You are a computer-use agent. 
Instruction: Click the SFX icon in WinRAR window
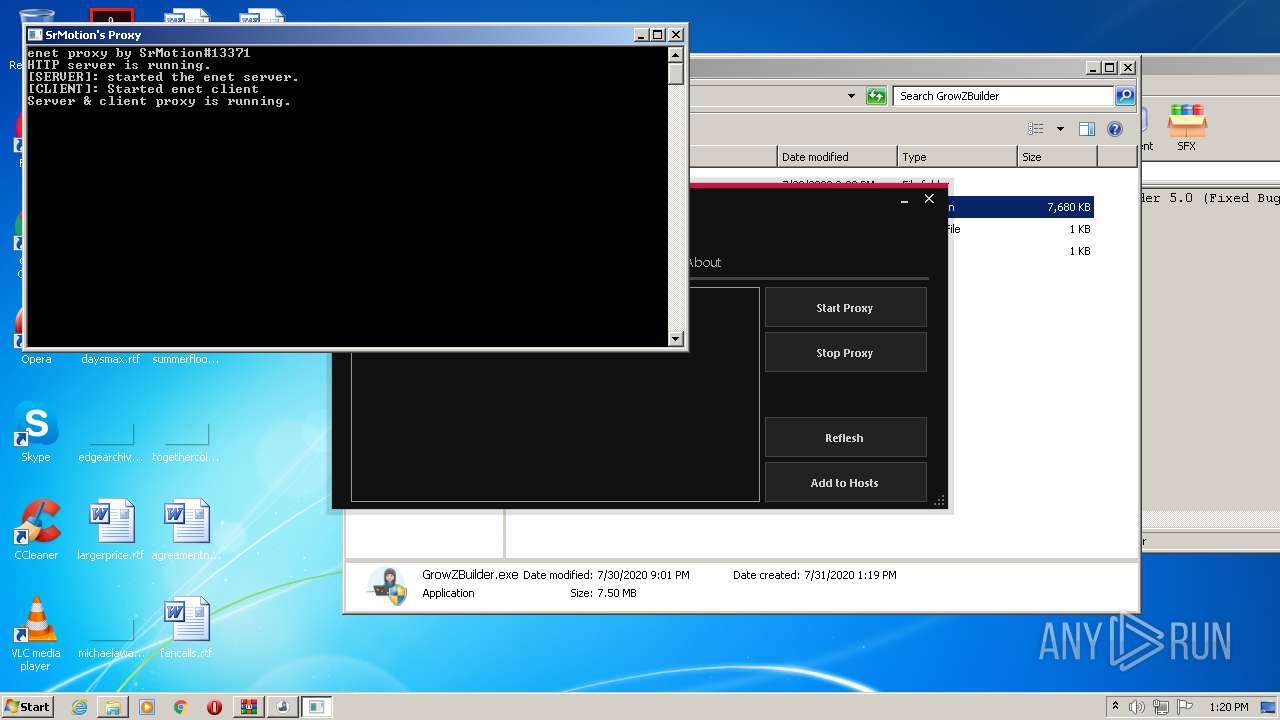(x=1186, y=128)
